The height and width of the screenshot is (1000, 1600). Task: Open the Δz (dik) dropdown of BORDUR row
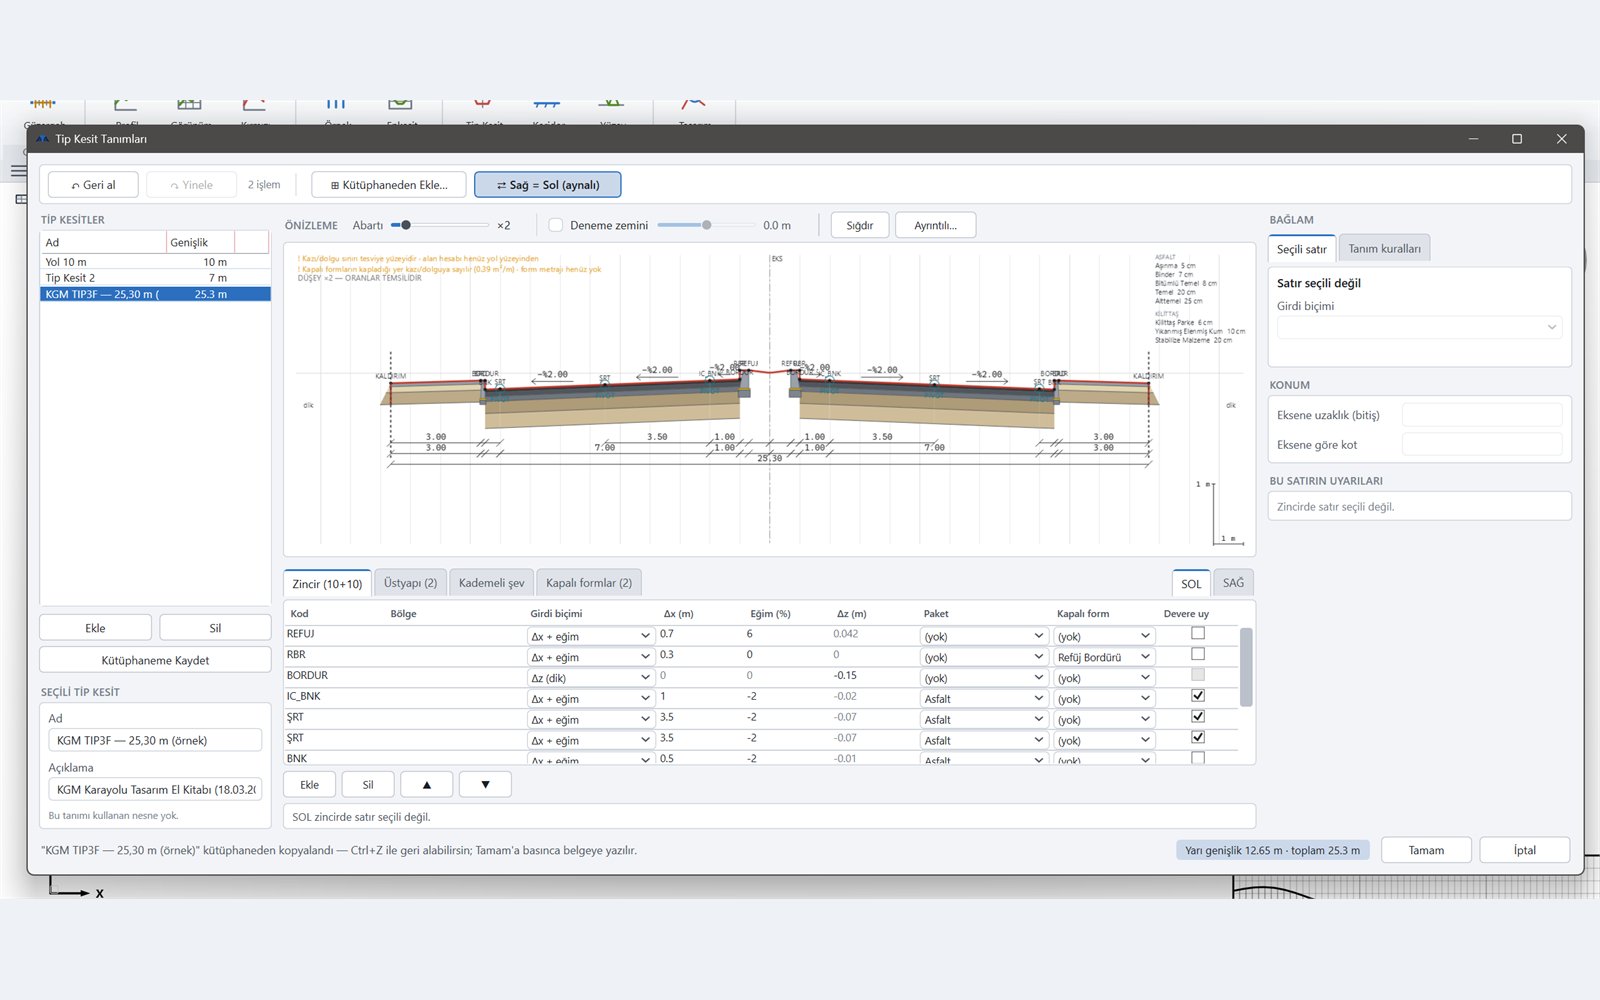[x=590, y=678]
